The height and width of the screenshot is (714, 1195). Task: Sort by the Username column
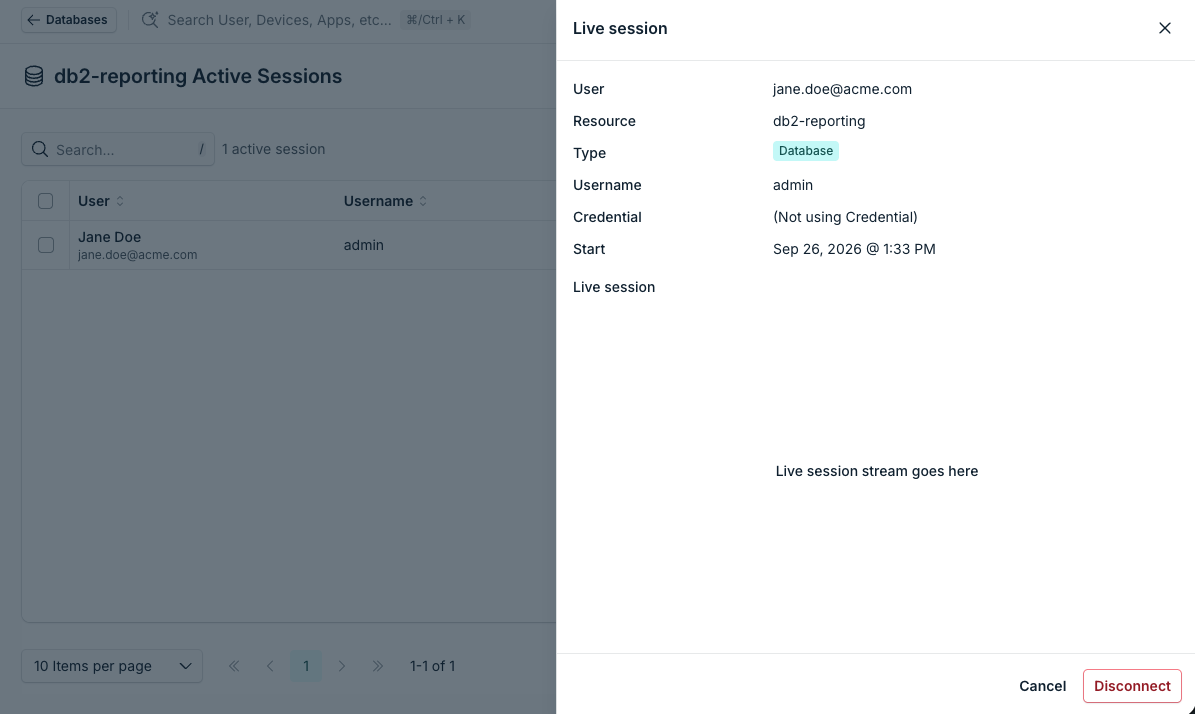point(385,201)
